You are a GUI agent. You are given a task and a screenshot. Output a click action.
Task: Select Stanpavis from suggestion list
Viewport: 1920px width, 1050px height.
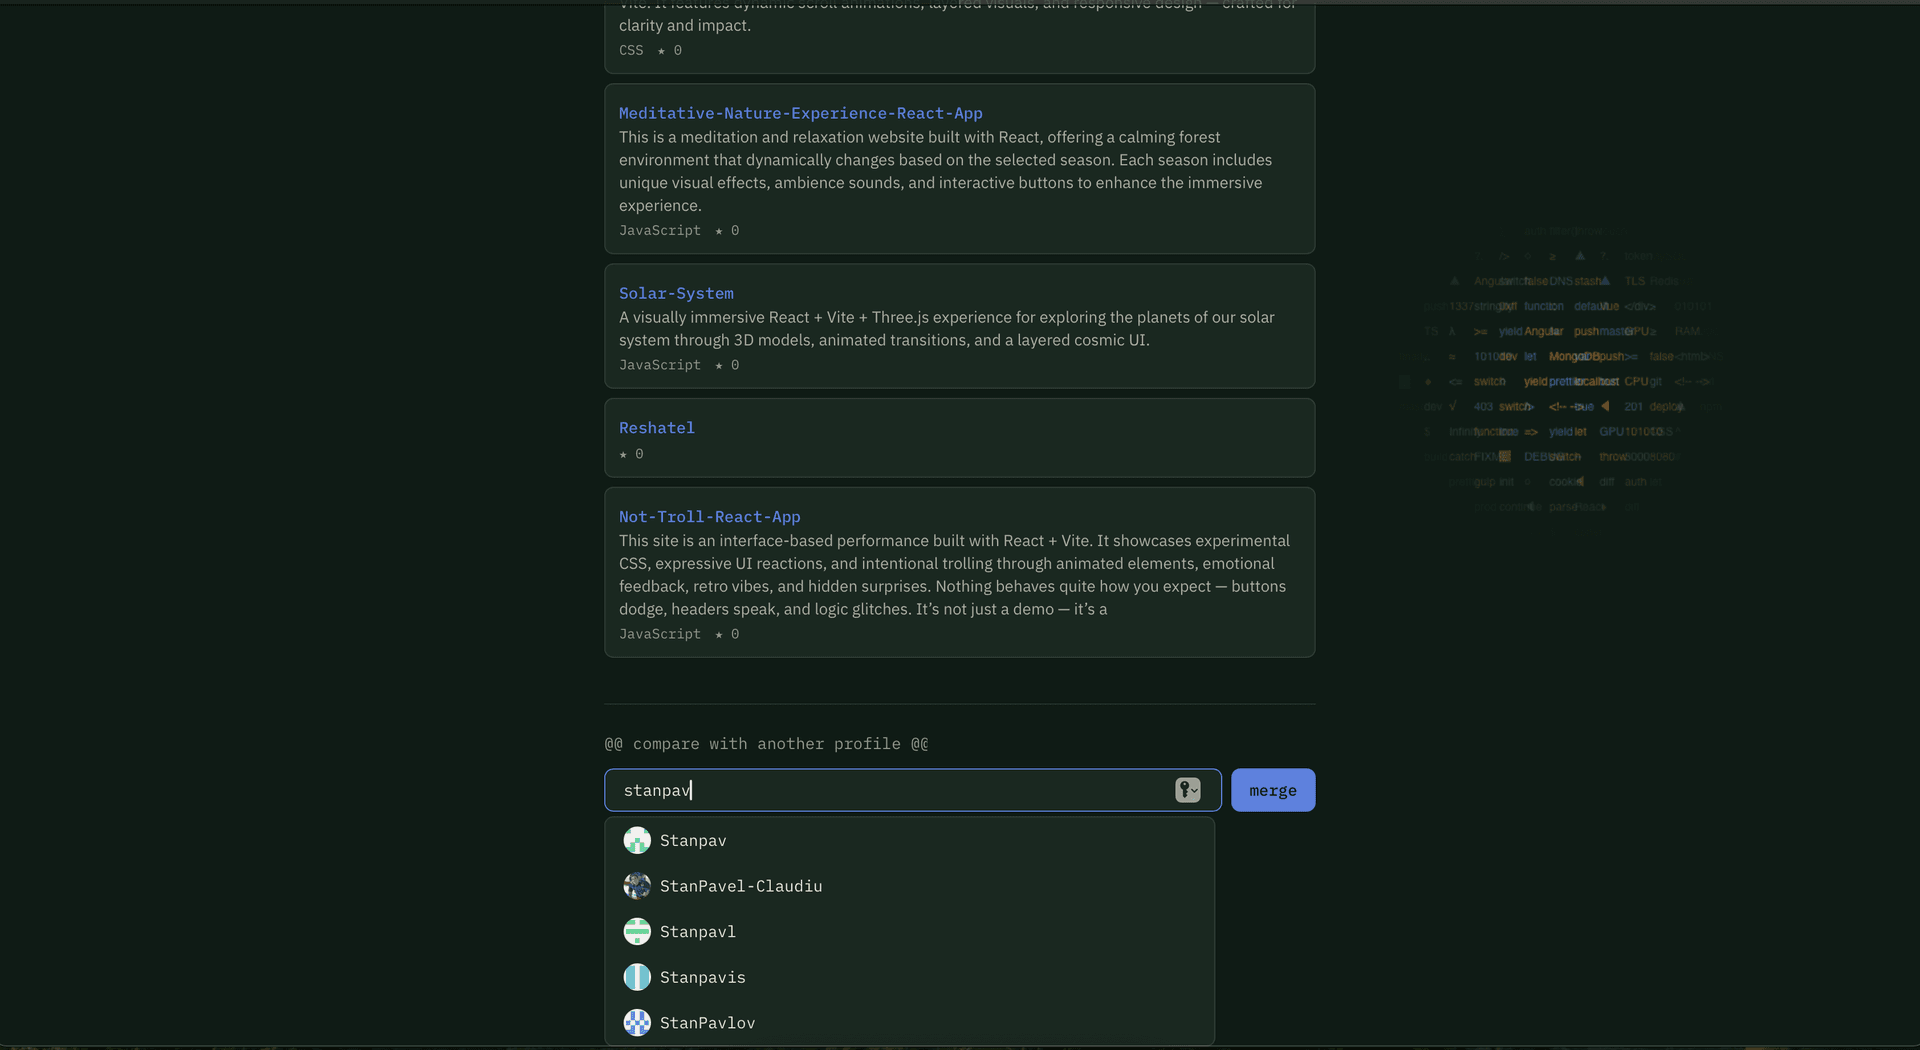click(x=910, y=977)
